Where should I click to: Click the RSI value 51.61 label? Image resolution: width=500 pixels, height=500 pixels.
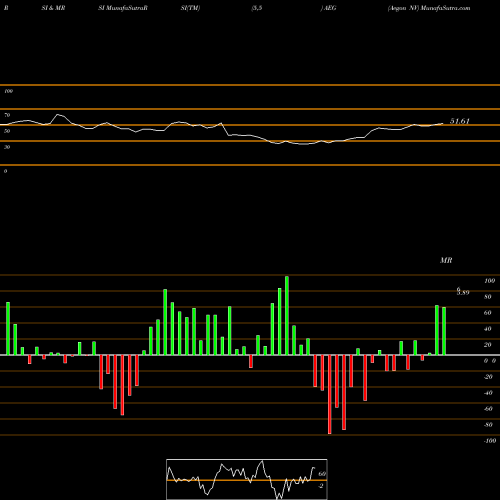tap(460, 121)
